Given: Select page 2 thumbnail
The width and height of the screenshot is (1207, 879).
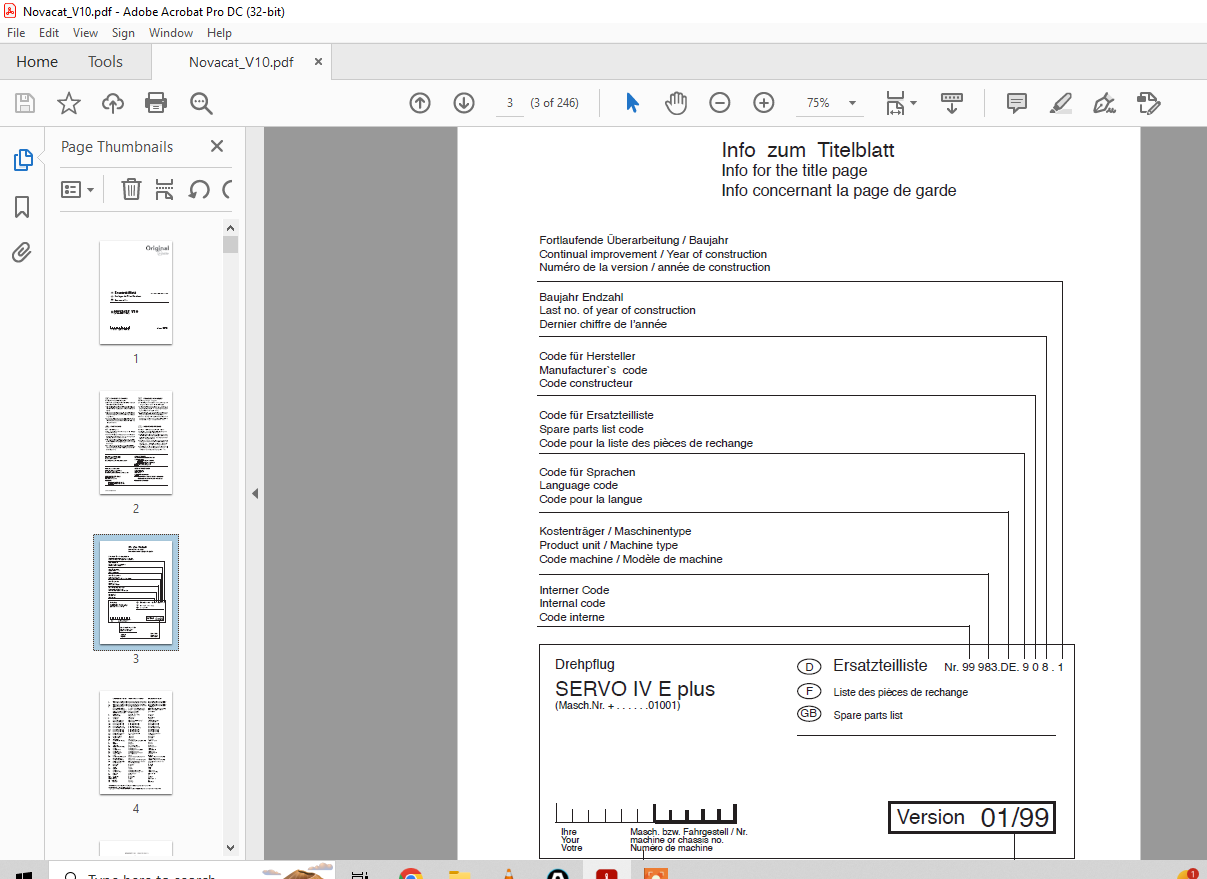Looking at the screenshot, I should [x=136, y=443].
